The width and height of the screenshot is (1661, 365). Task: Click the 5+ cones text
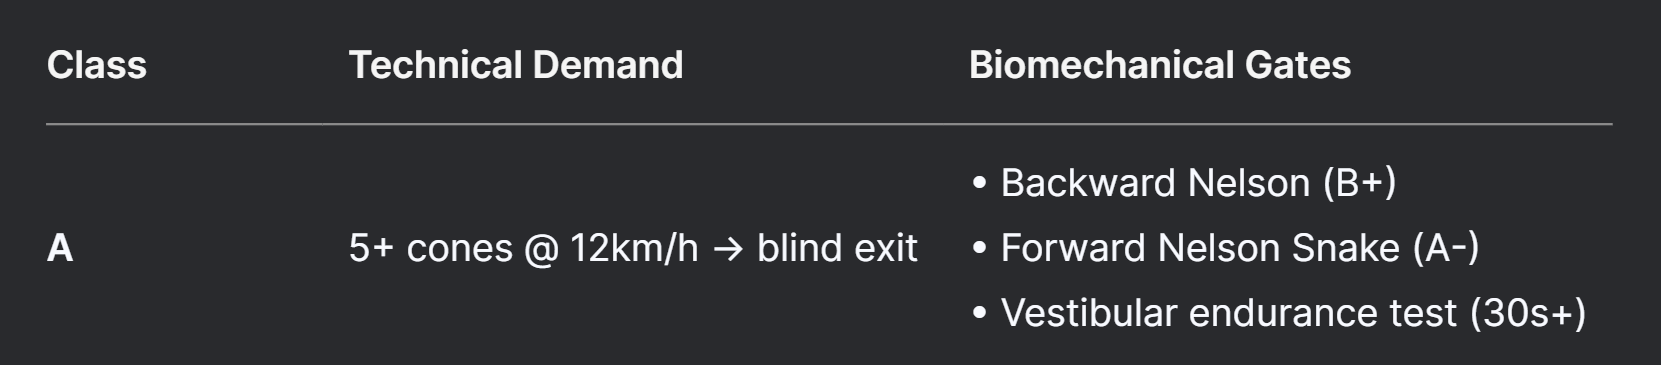pos(431,248)
